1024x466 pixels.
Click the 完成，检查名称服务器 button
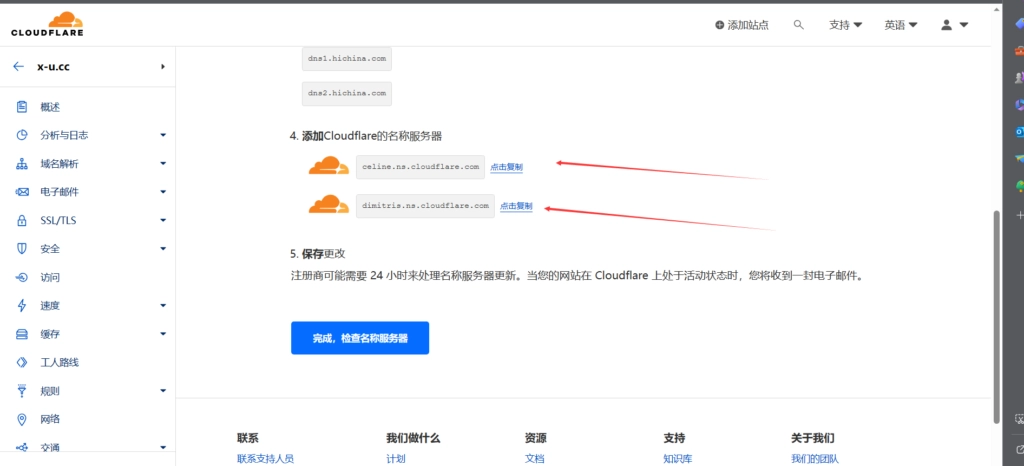(360, 338)
